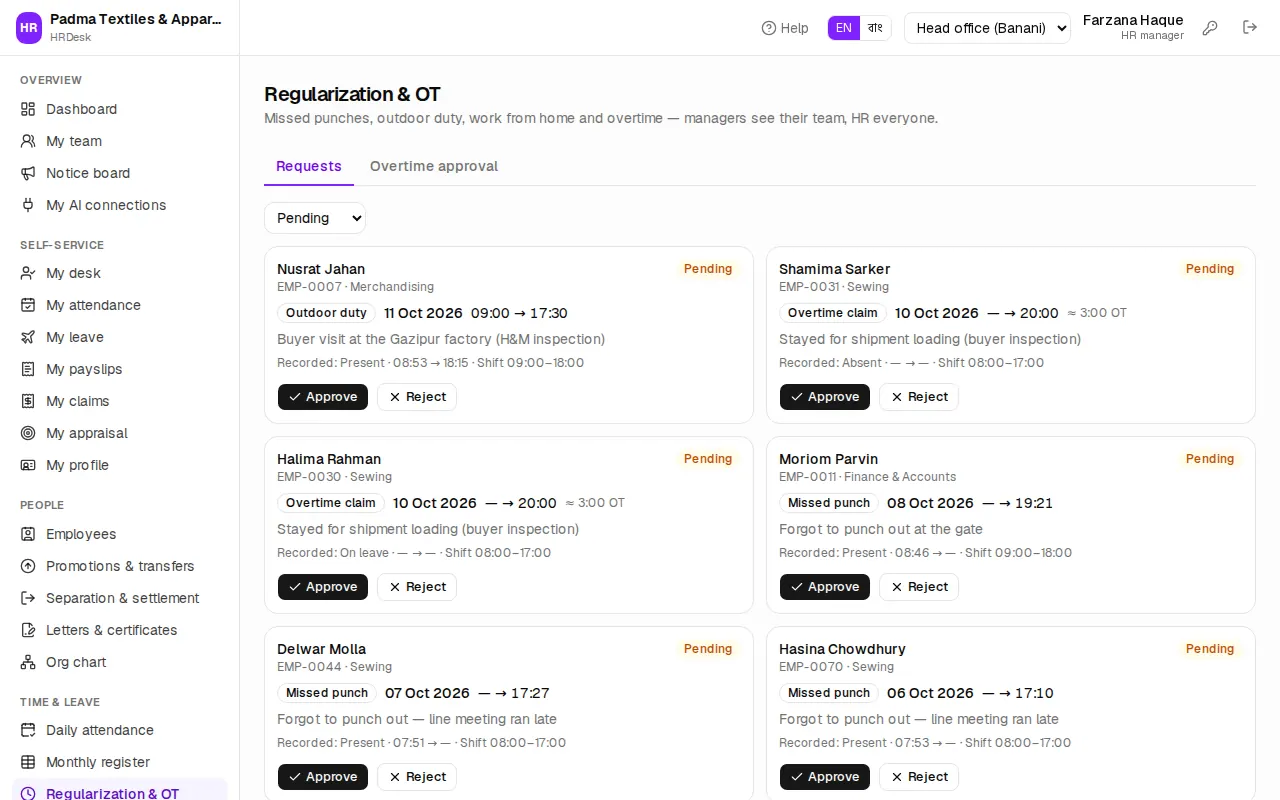Select the Requests tab

click(309, 166)
